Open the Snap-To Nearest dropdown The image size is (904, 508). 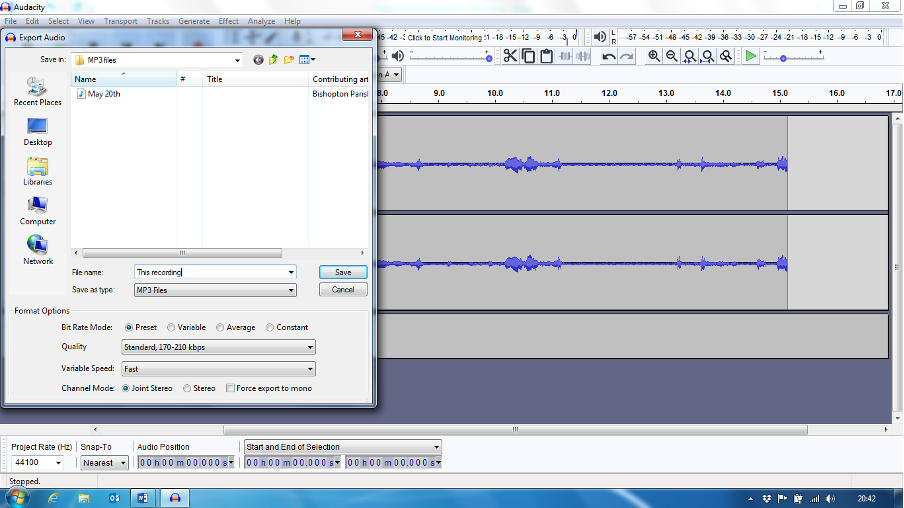[123, 463]
